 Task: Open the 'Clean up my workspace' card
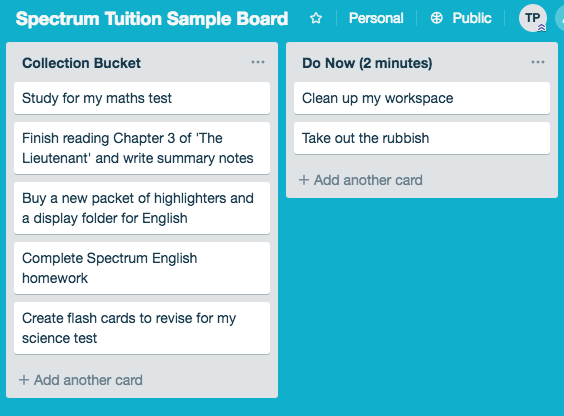pos(422,98)
